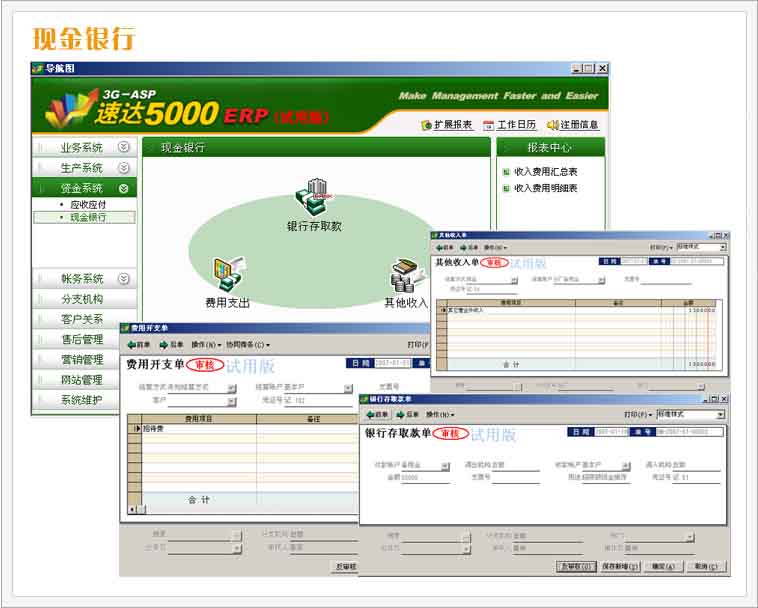Expand the 生产系统 sidebar section
The height and width of the screenshot is (608, 758).
(x=123, y=167)
